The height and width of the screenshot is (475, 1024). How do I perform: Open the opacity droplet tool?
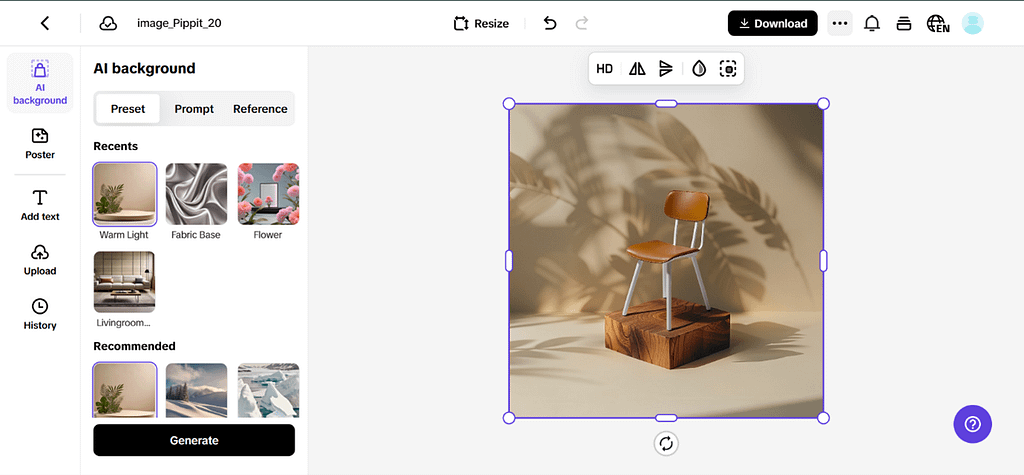tap(699, 69)
